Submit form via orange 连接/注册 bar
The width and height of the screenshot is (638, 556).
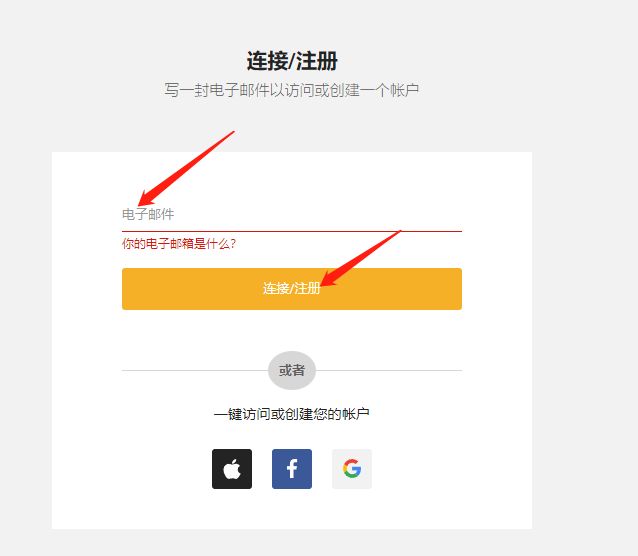pyautogui.click(x=292, y=289)
